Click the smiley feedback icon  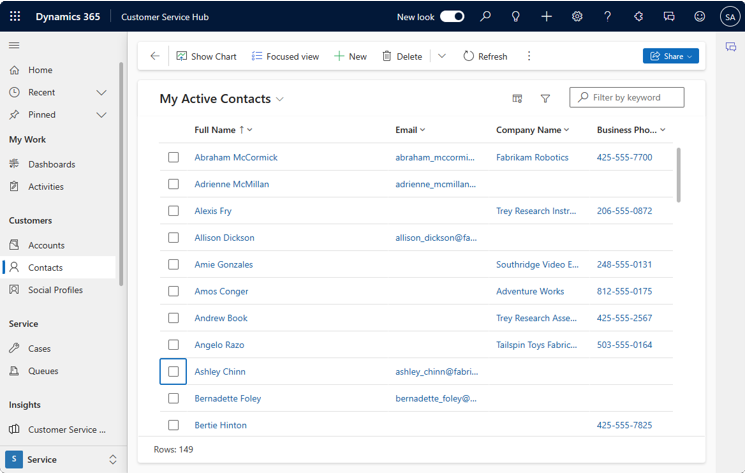[699, 17]
